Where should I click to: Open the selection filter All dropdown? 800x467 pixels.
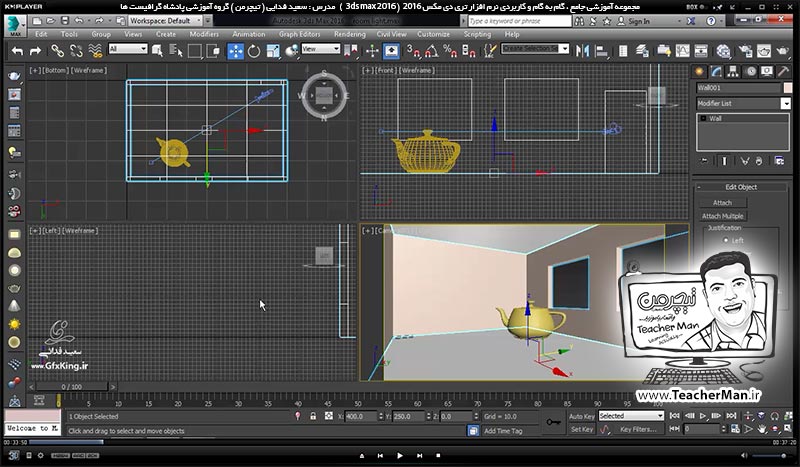[128, 49]
